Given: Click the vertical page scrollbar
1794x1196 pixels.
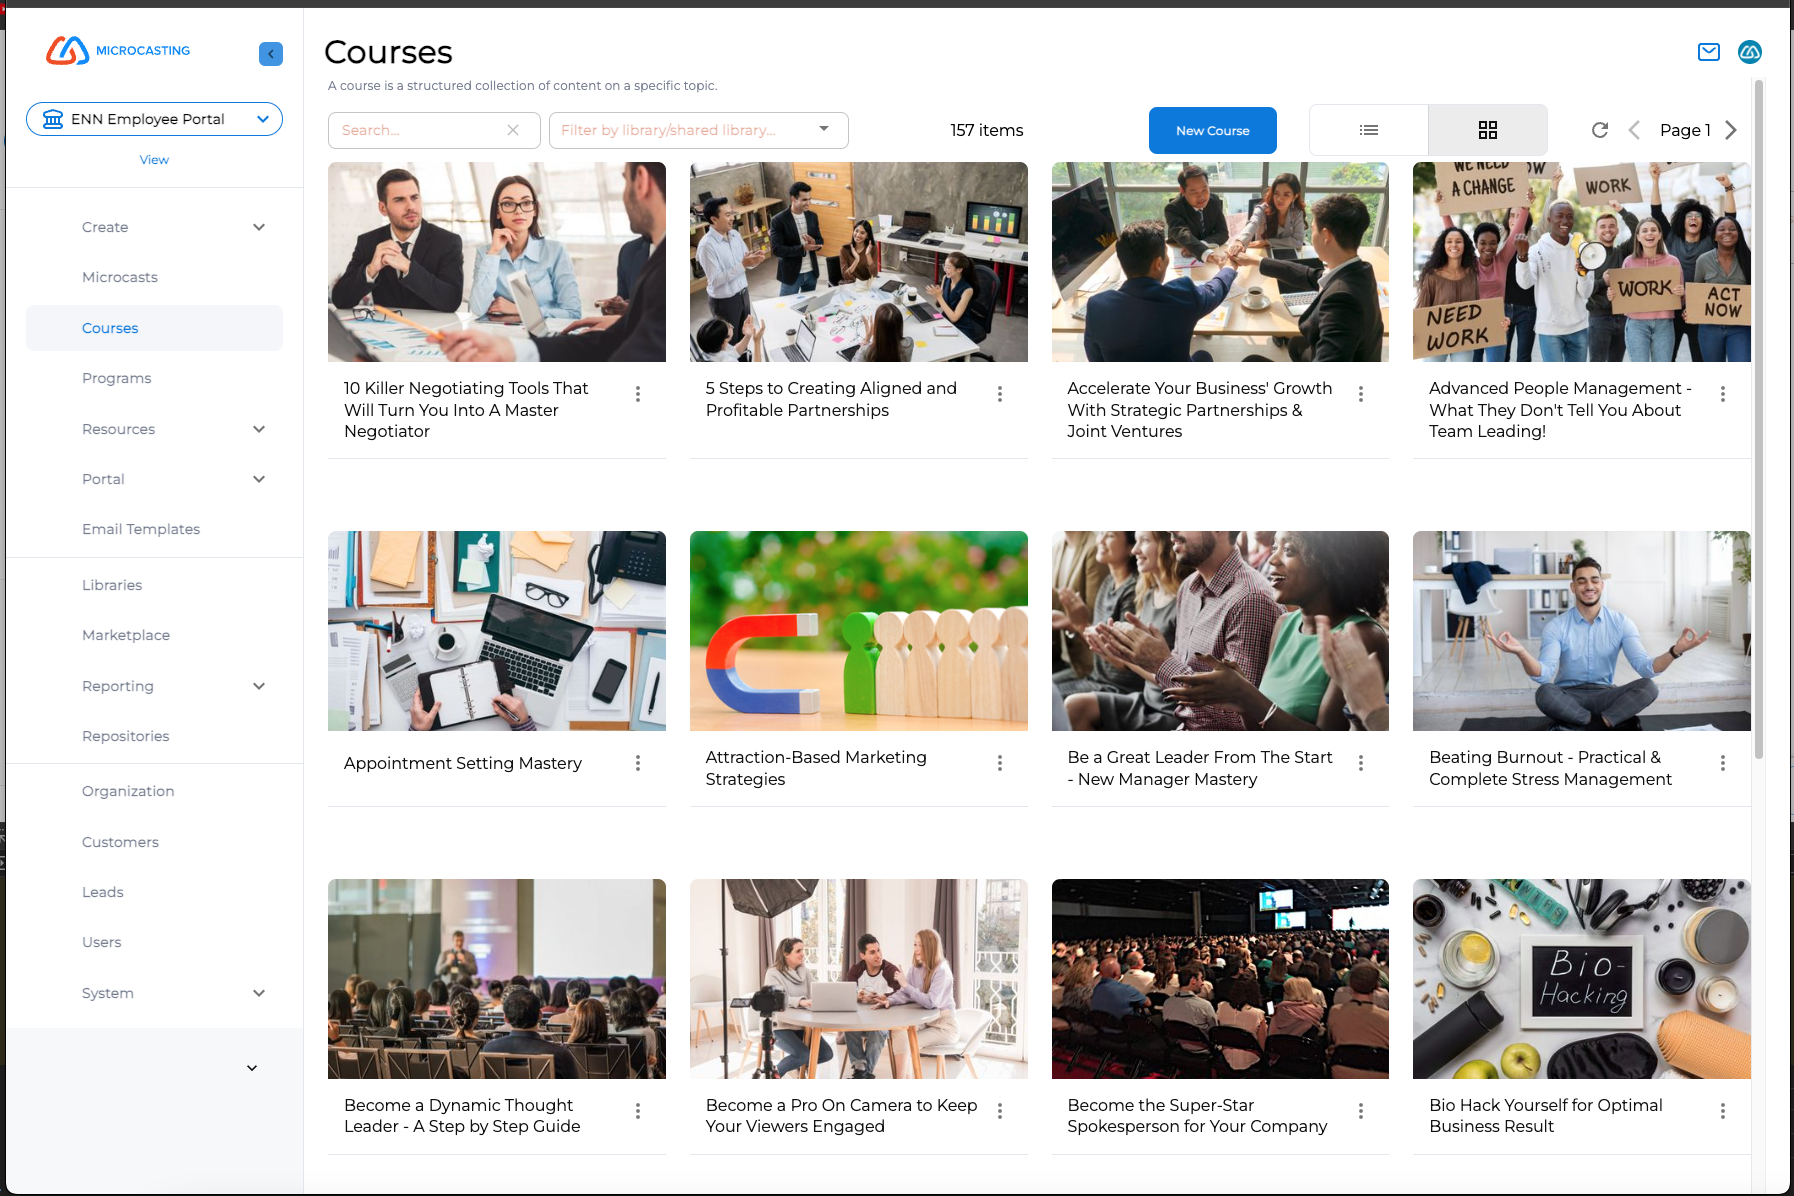Looking at the screenshot, I should tap(1759, 420).
